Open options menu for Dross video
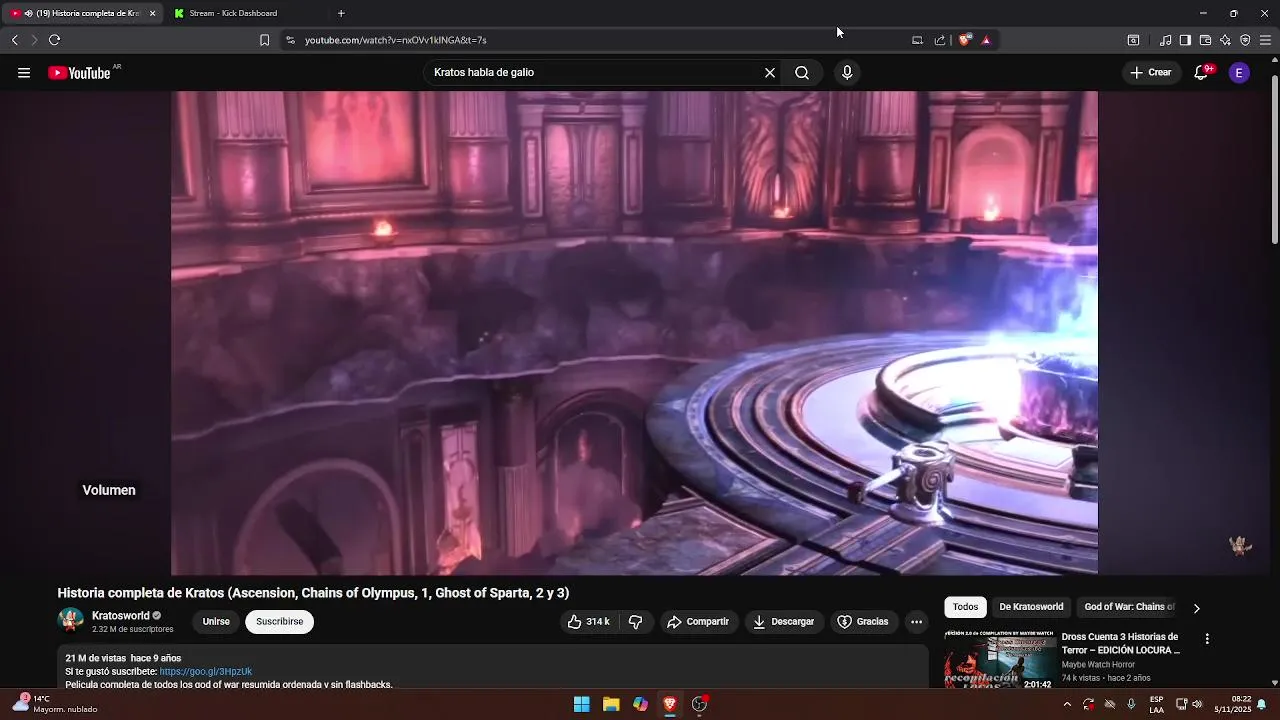1280x720 pixels. [x=1207, y=639]
